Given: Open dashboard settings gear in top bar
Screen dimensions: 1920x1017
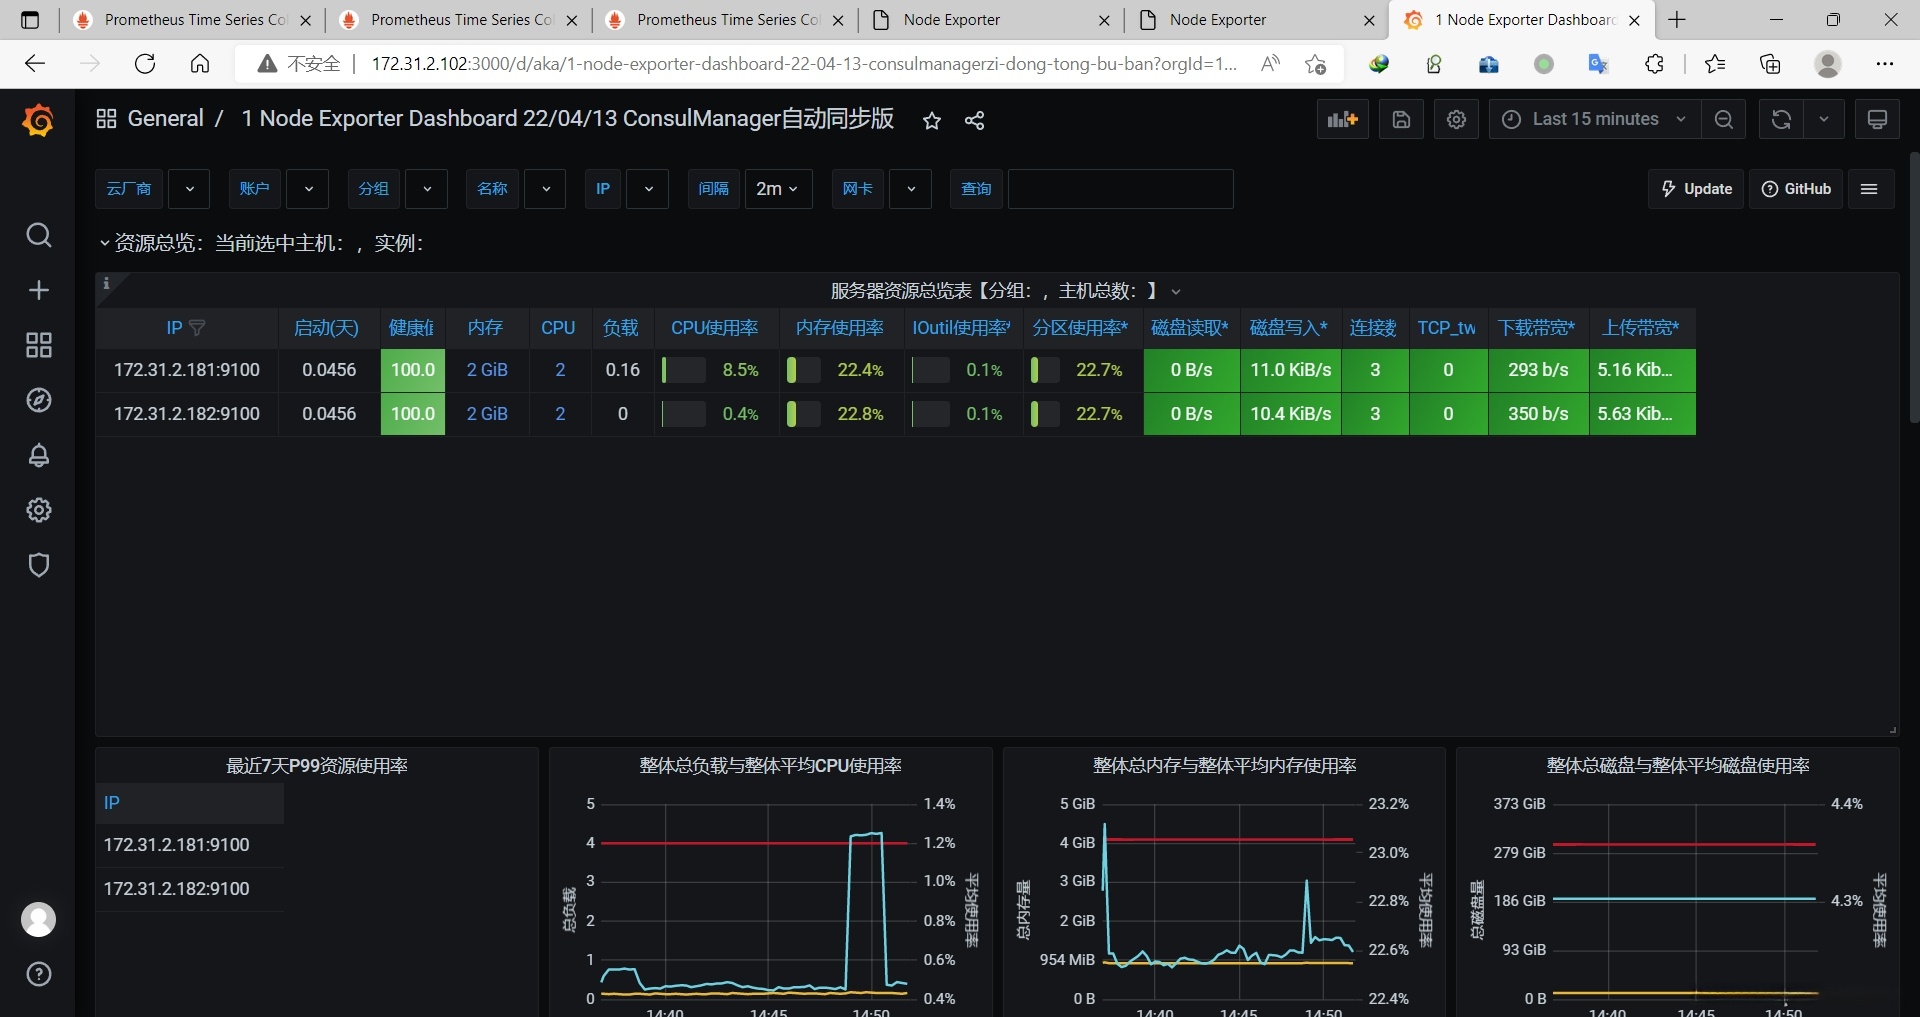Looking at the screenshot, I should click(1456, 120).
